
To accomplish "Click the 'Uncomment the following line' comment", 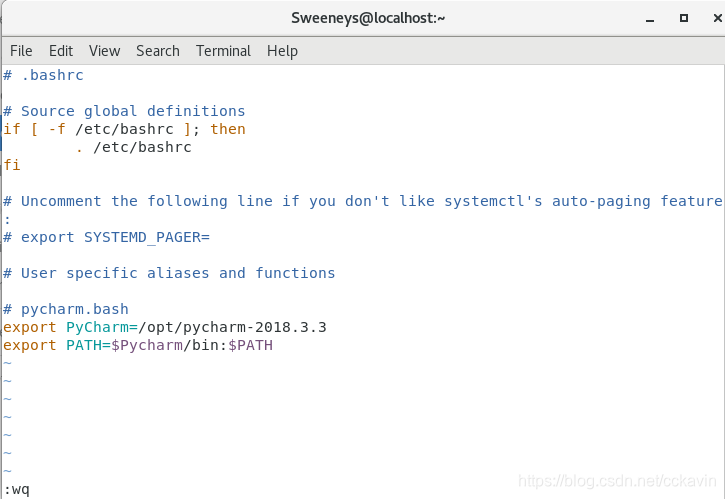I will (x=362, y=201).
